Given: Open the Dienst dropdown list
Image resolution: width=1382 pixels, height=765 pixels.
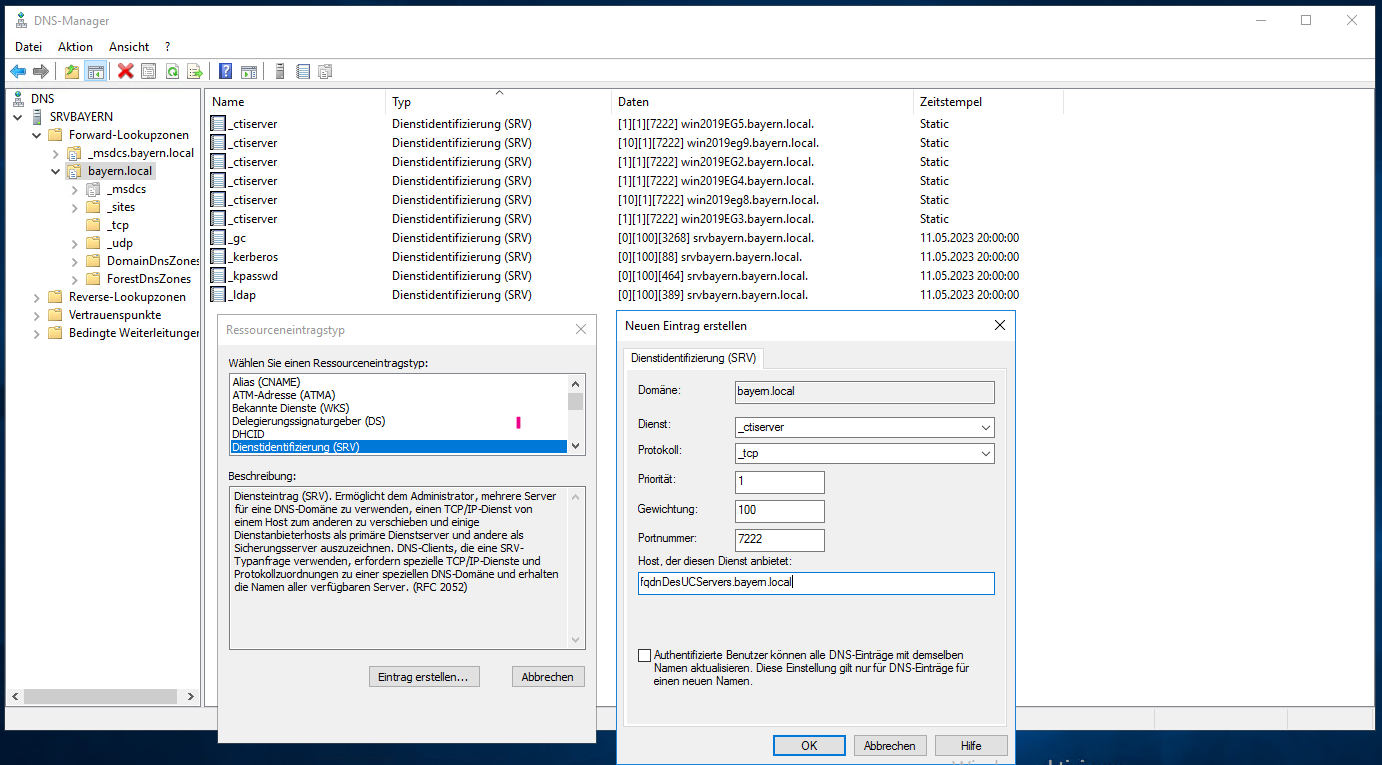Looking at the screenshot, I should 986,428.
